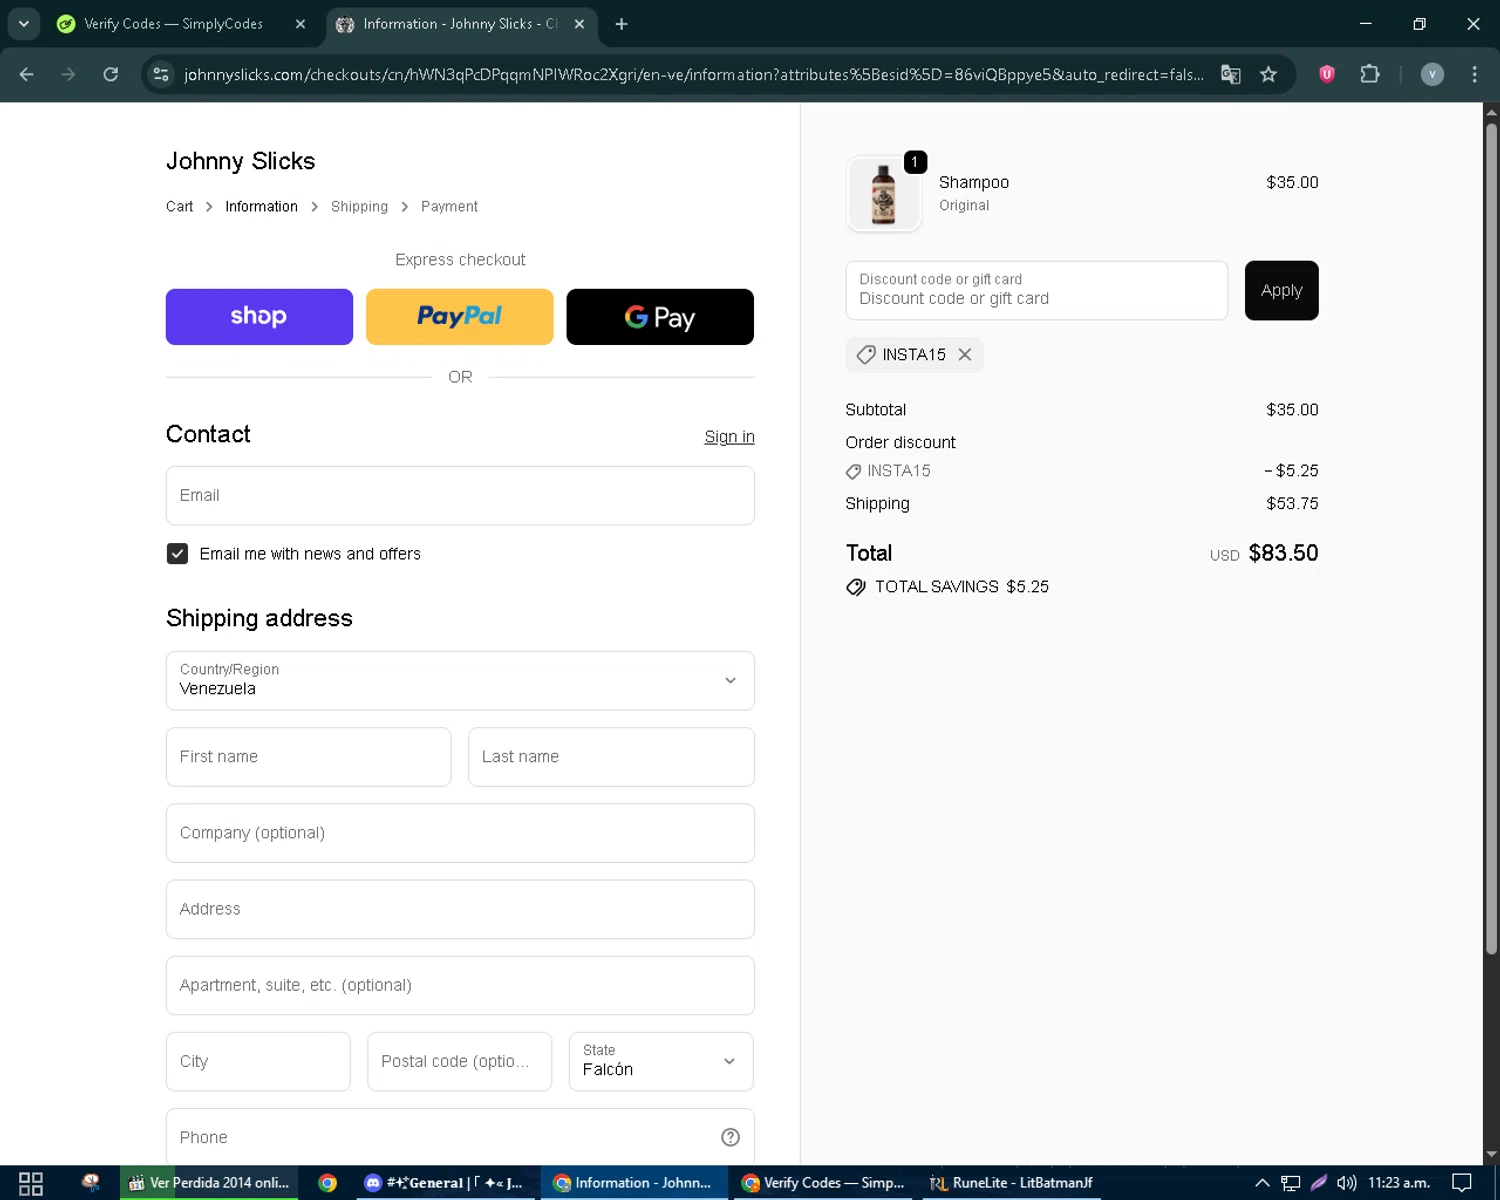The image size is (1500, 1200).
Task: Apply the discount code
Action: (x=1281, y=291)
